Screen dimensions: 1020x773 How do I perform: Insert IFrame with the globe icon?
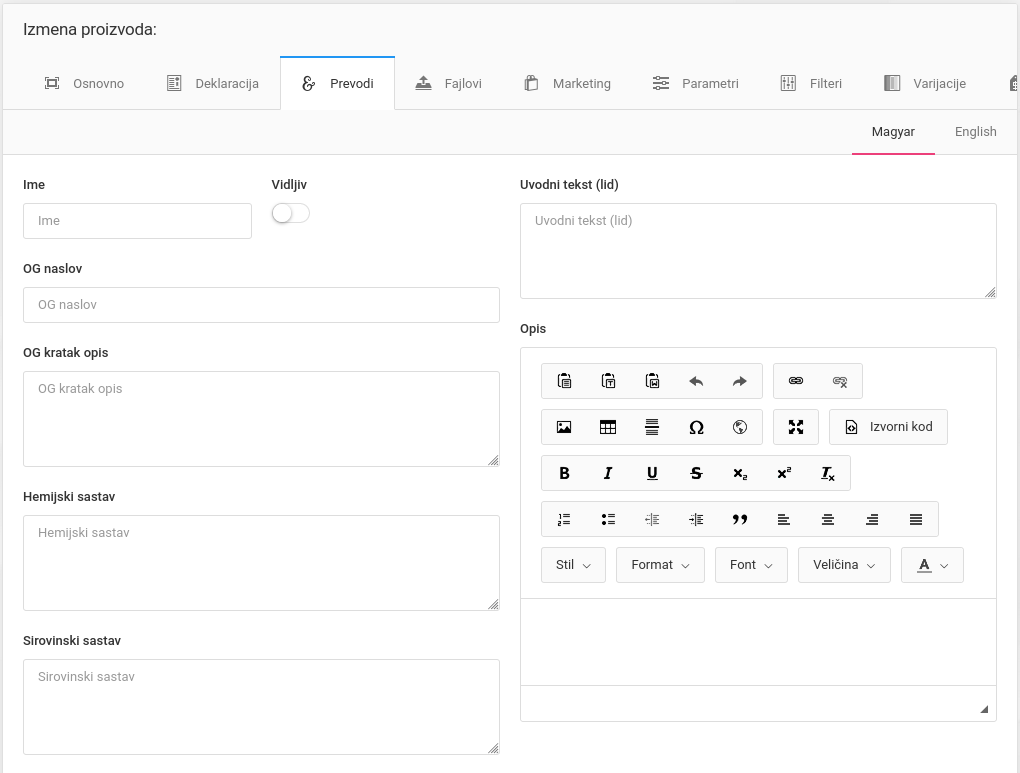(740, 427)
